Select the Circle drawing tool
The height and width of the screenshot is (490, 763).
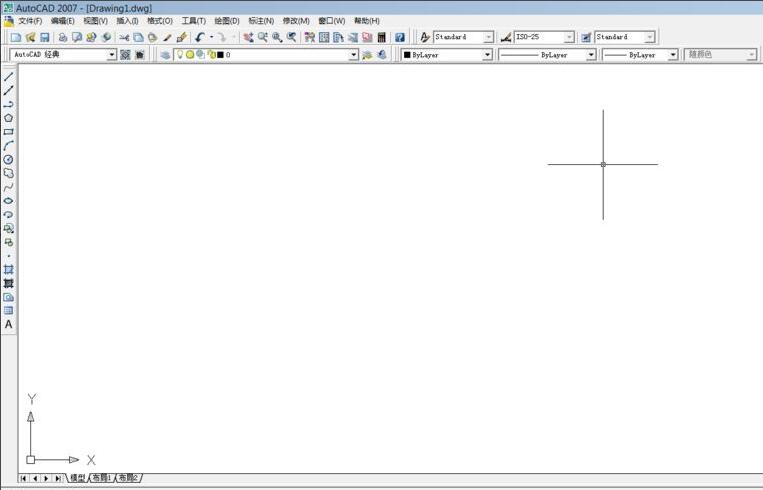coord(9,159)
